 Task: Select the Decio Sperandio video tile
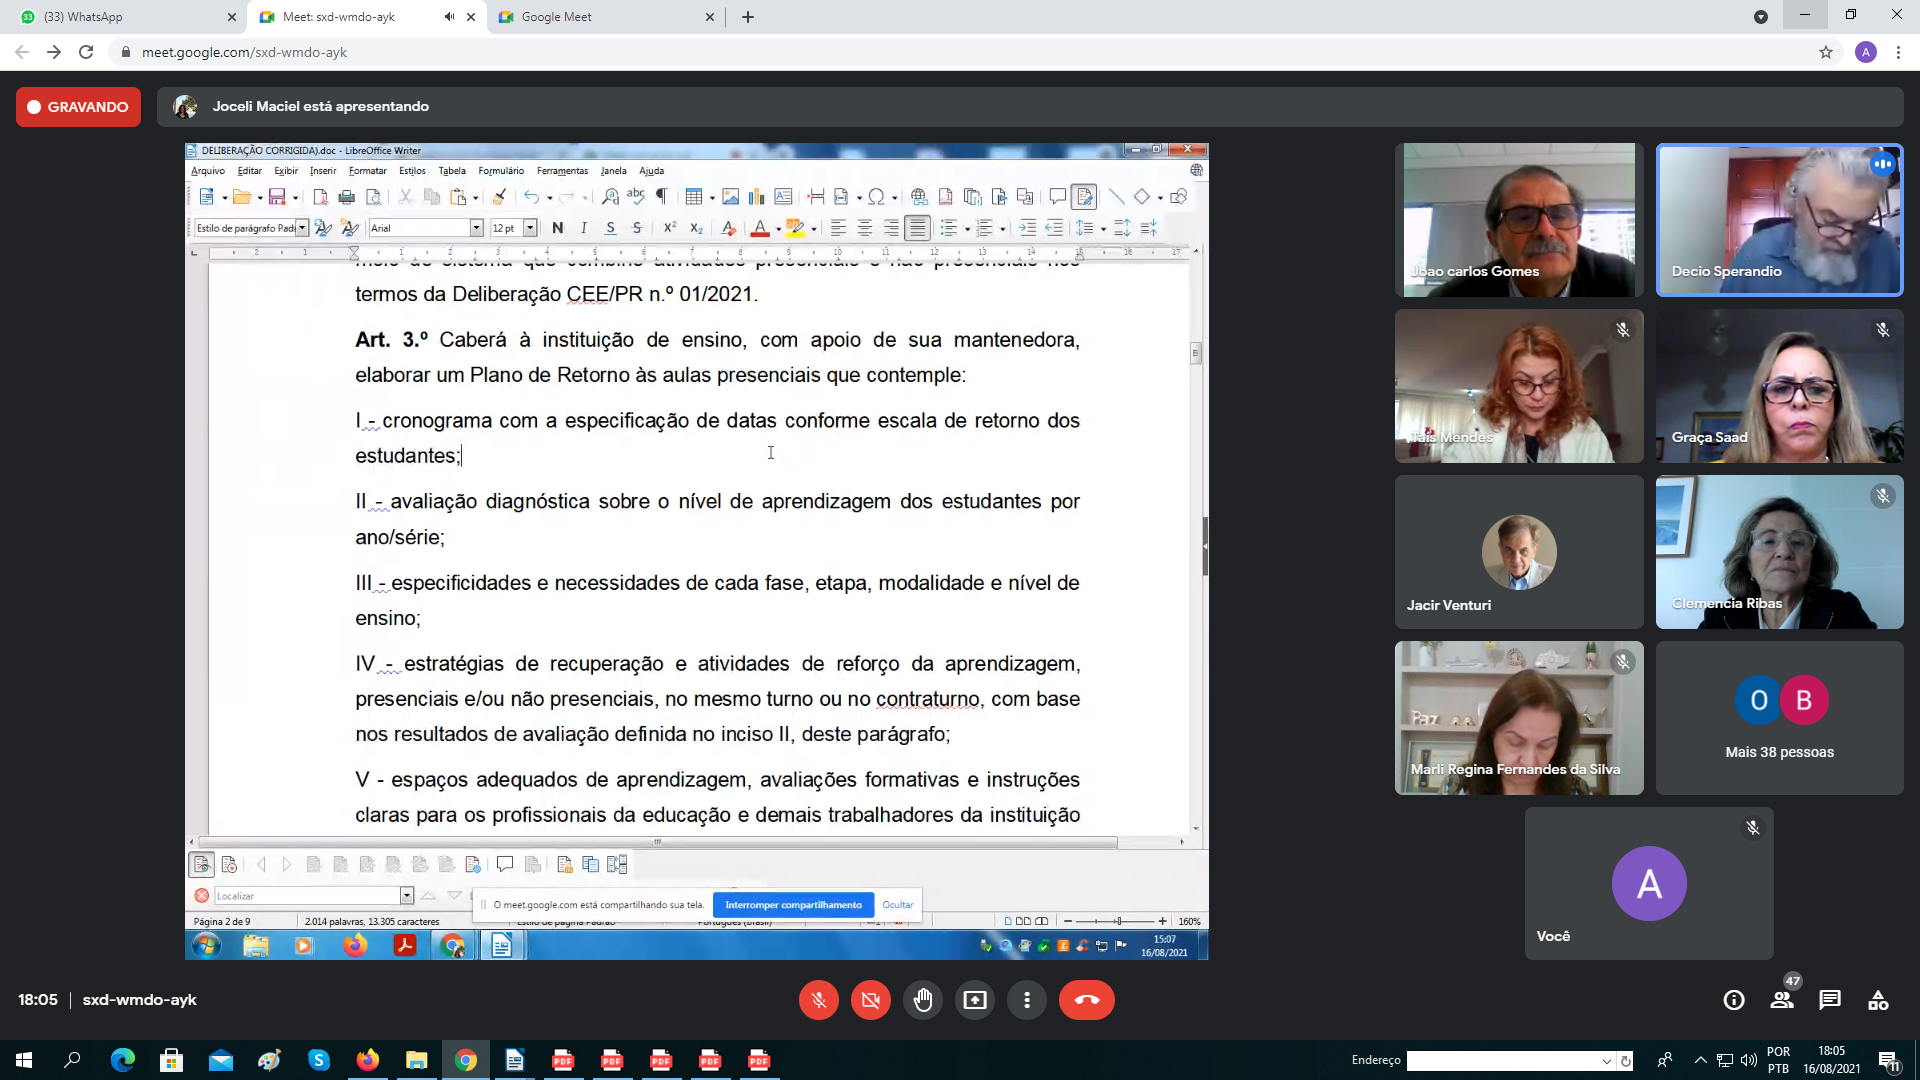point(1779,220)
